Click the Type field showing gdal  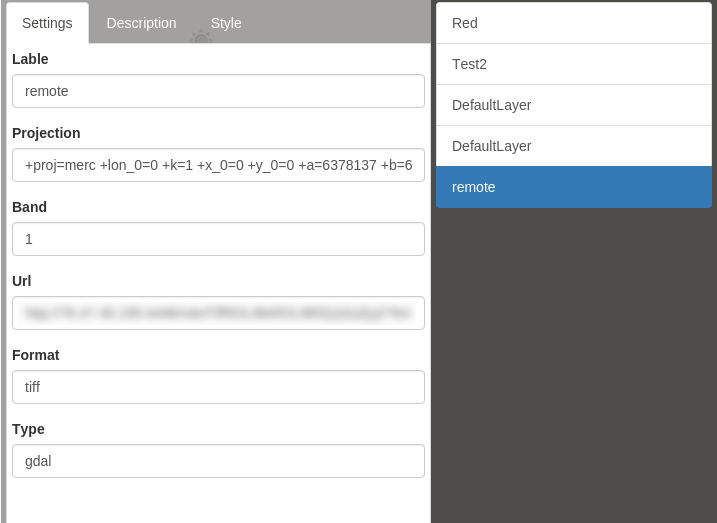(x=218, y=461)
